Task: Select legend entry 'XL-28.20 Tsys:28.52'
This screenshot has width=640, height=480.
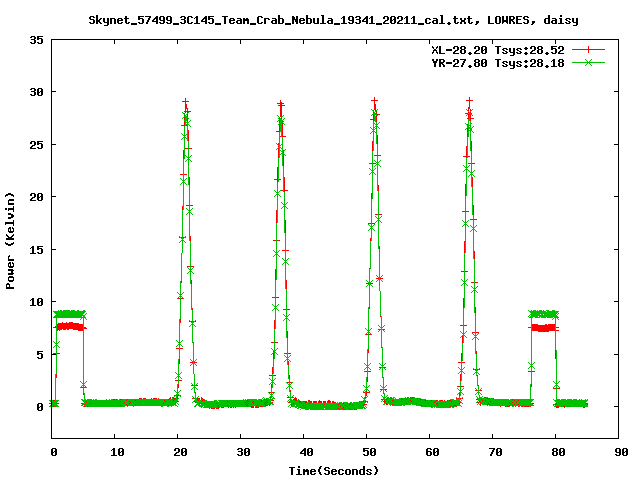Action: tap(498, 50)
